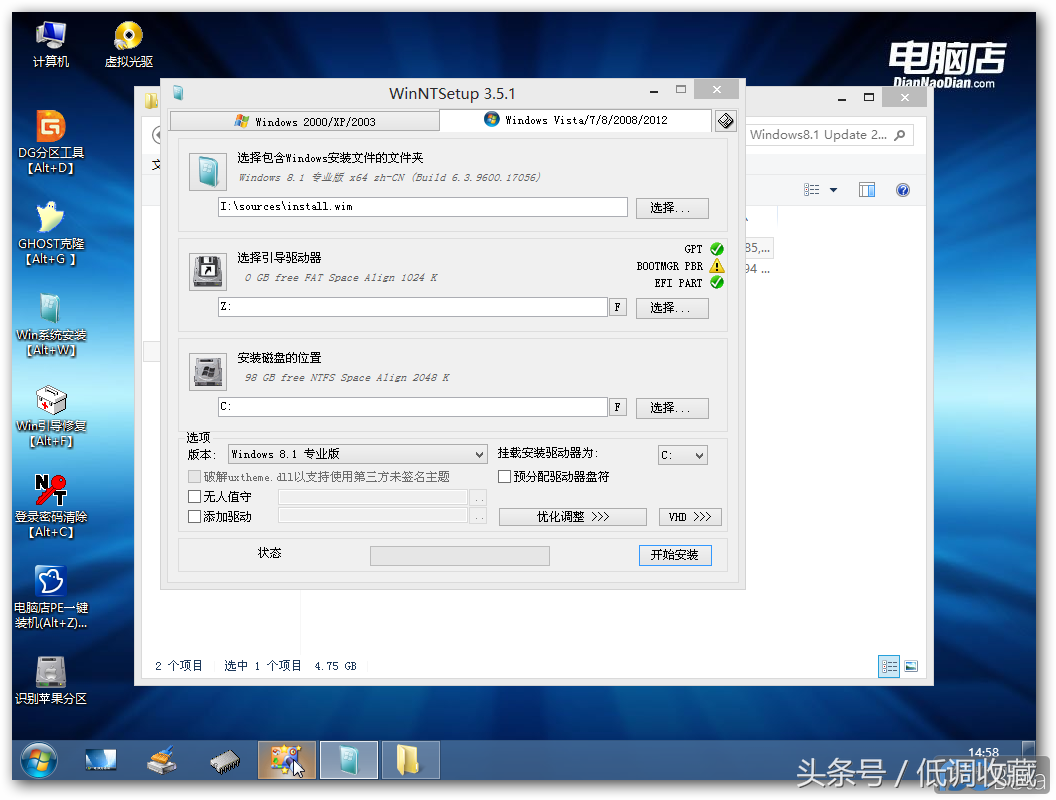The image size is (1056, 800).
Task: Click 选择 for boot drive Z:
Action: click(x=671, y=308)
